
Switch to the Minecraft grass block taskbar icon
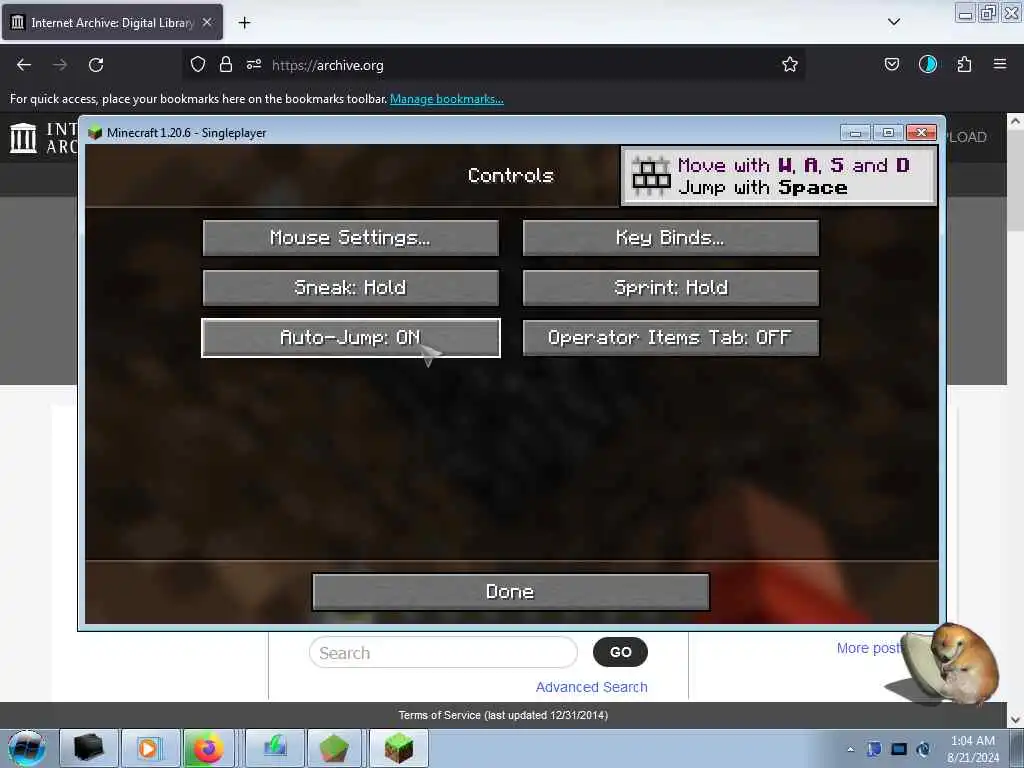(x=398, y=748)
